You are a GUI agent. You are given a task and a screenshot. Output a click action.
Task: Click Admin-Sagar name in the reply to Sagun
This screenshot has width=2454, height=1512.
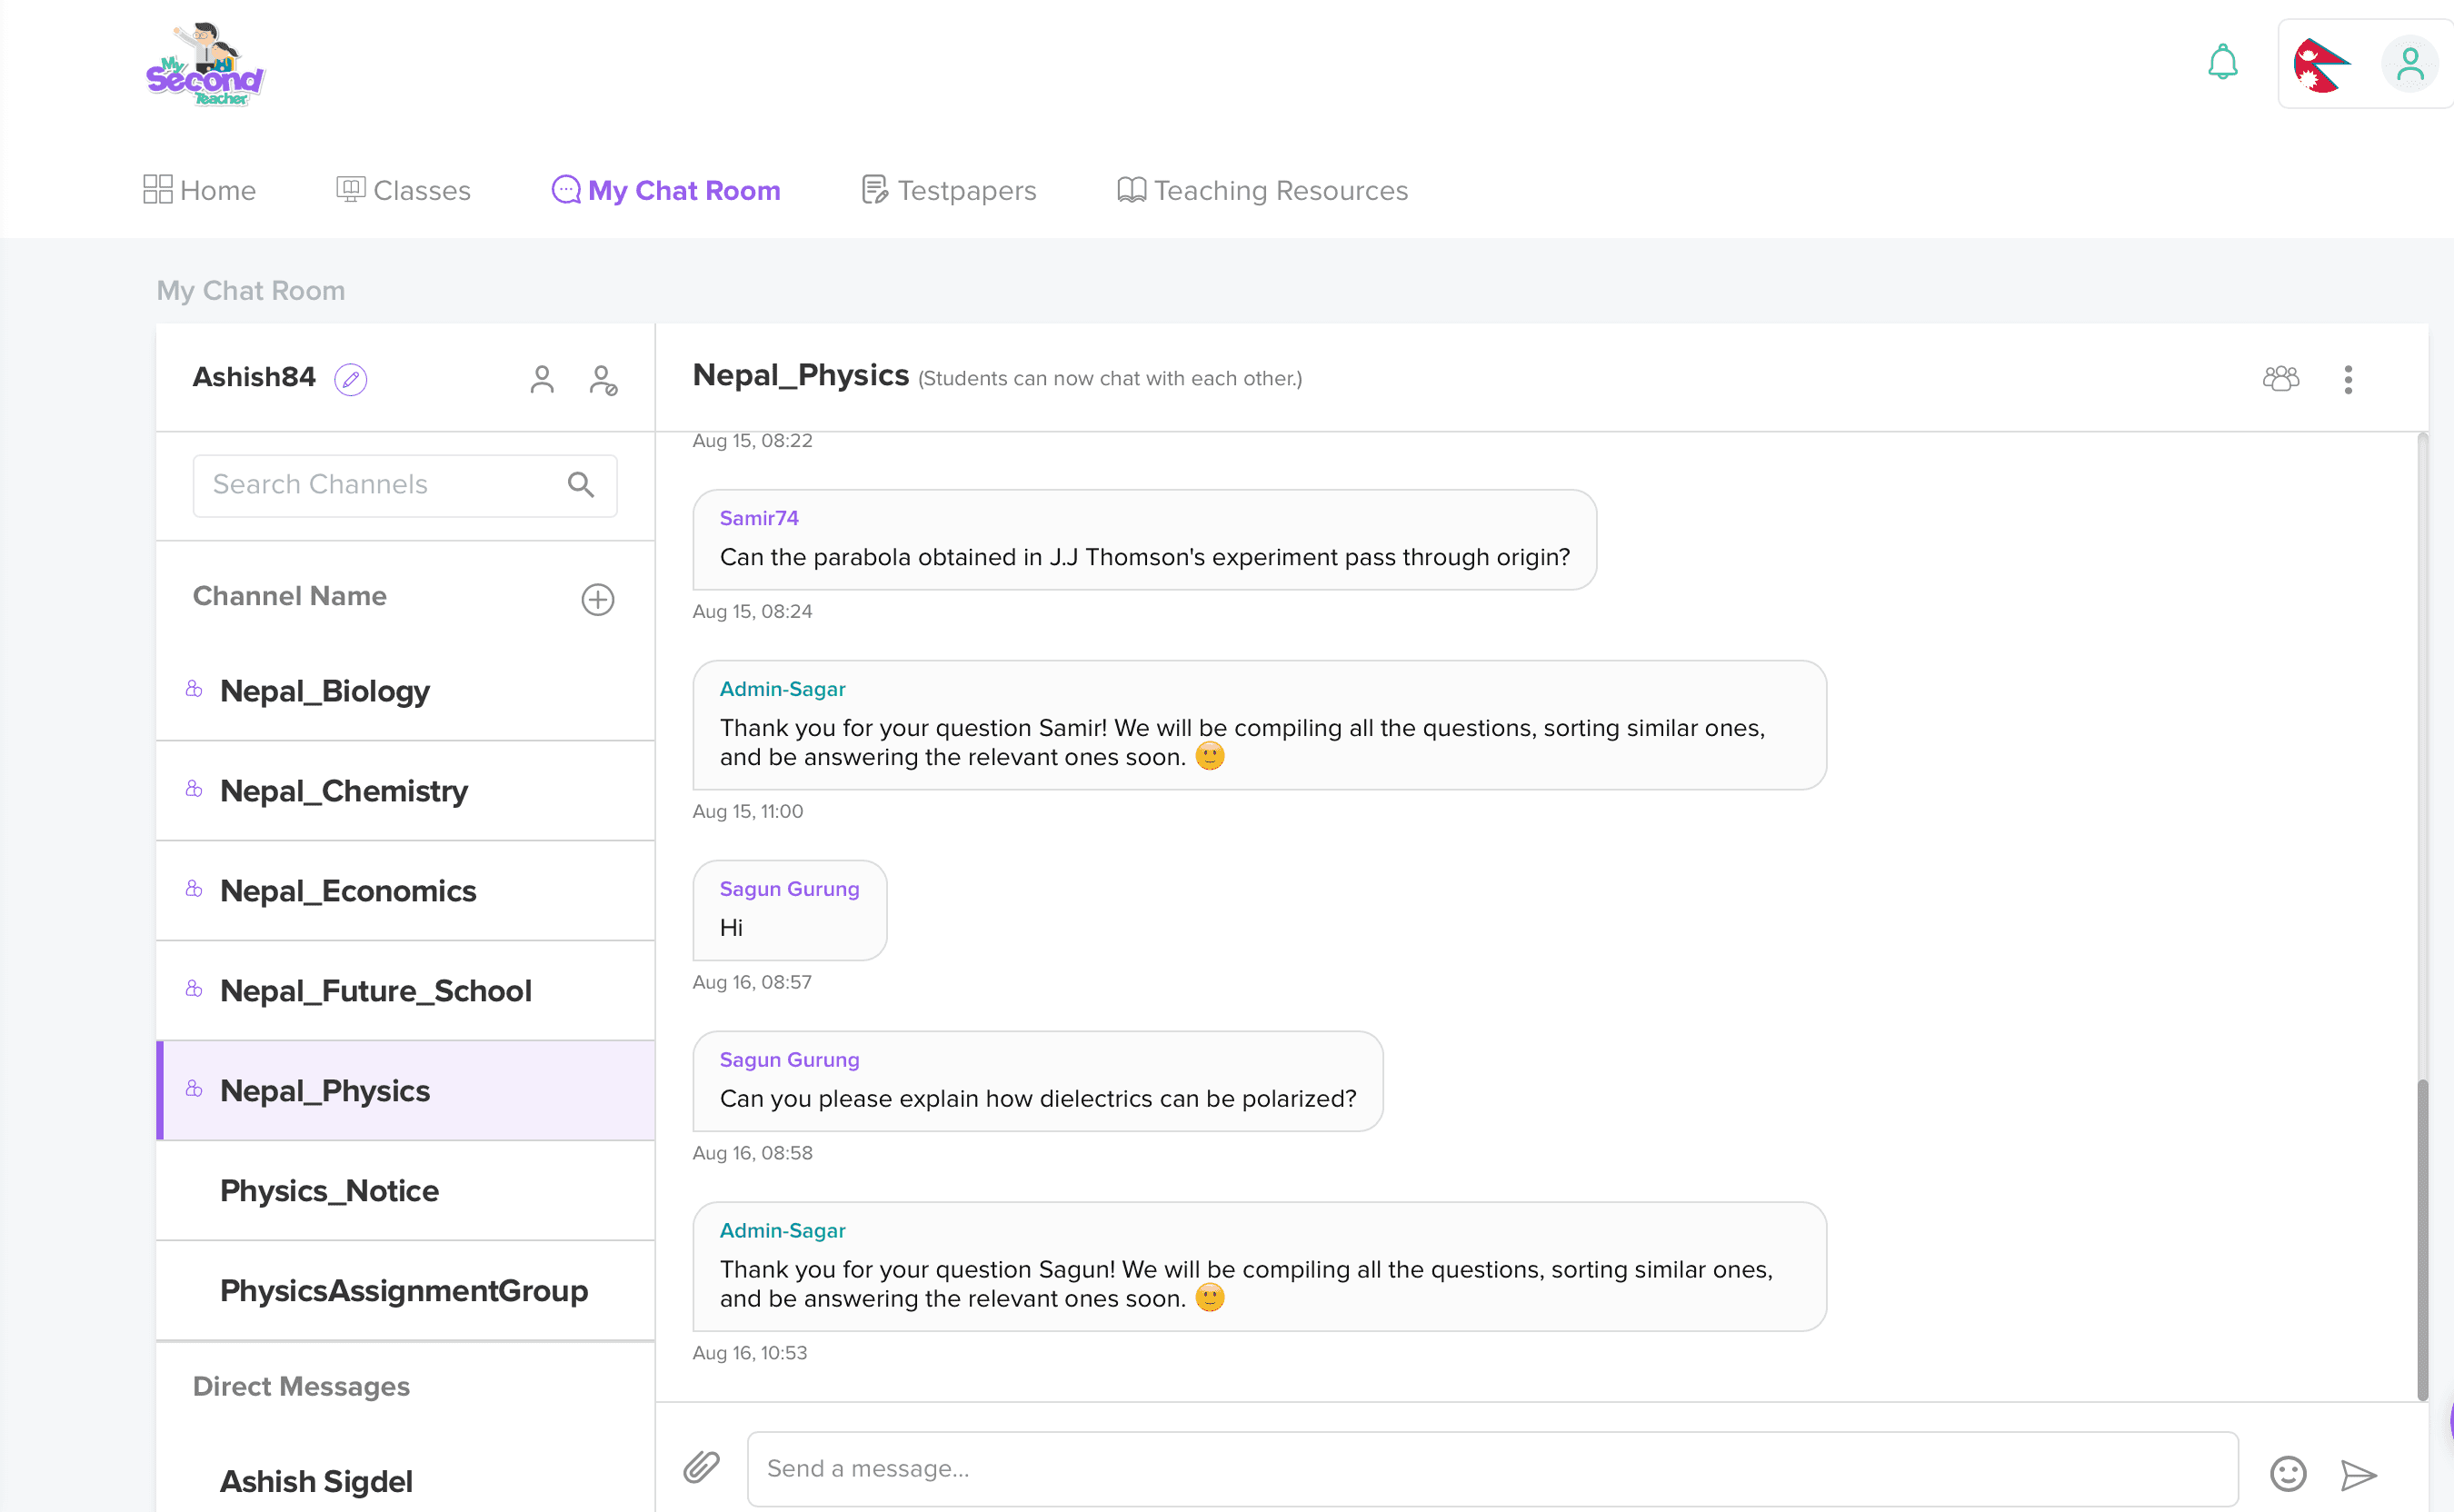coord(782,1231)
